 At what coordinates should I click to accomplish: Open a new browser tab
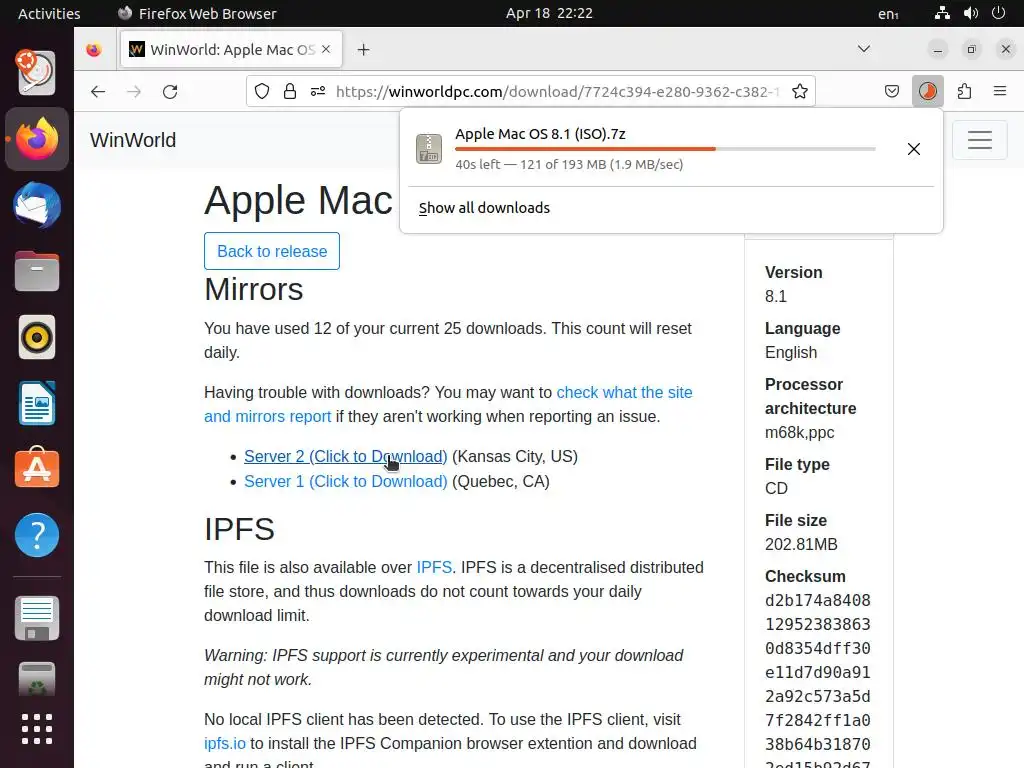coord(364,50)
